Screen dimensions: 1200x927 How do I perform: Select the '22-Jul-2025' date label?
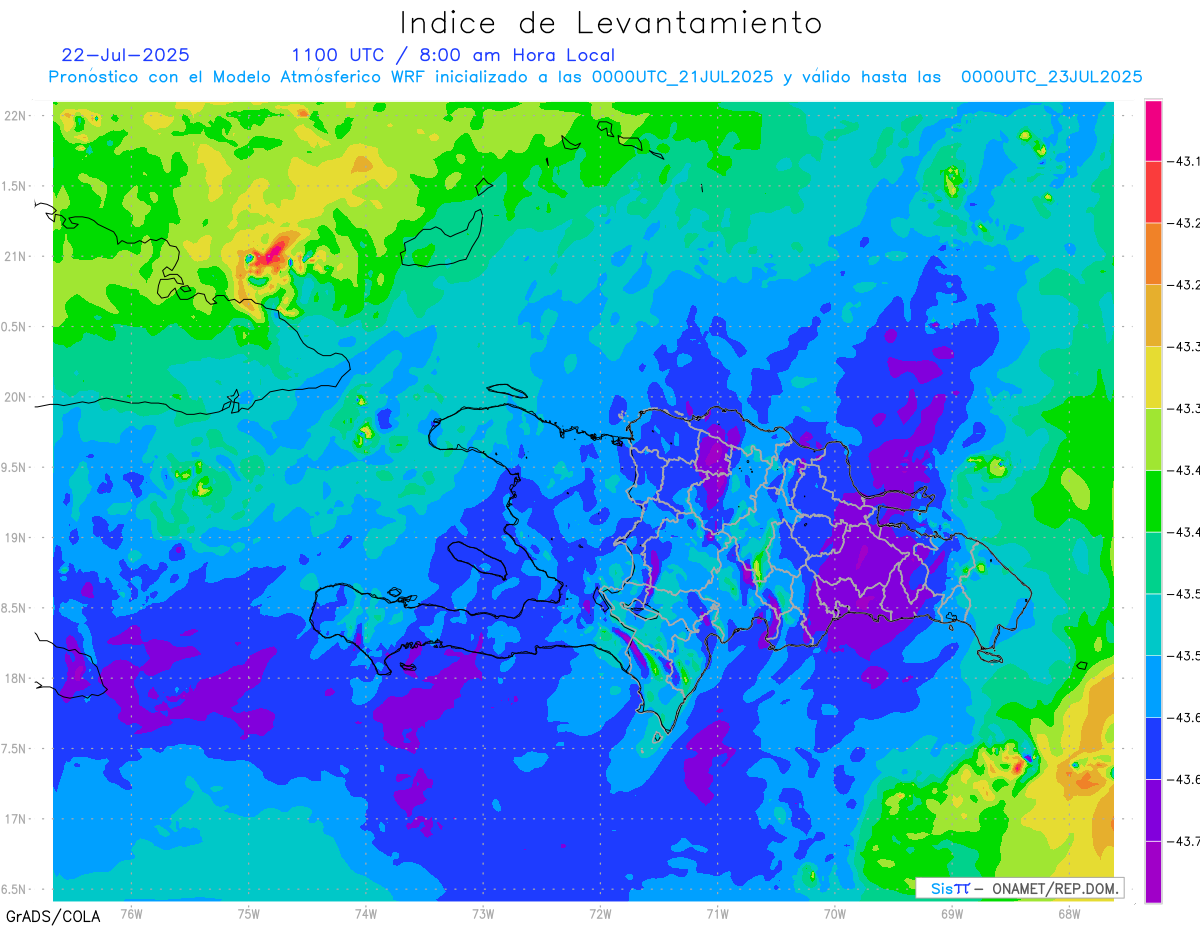125,55
